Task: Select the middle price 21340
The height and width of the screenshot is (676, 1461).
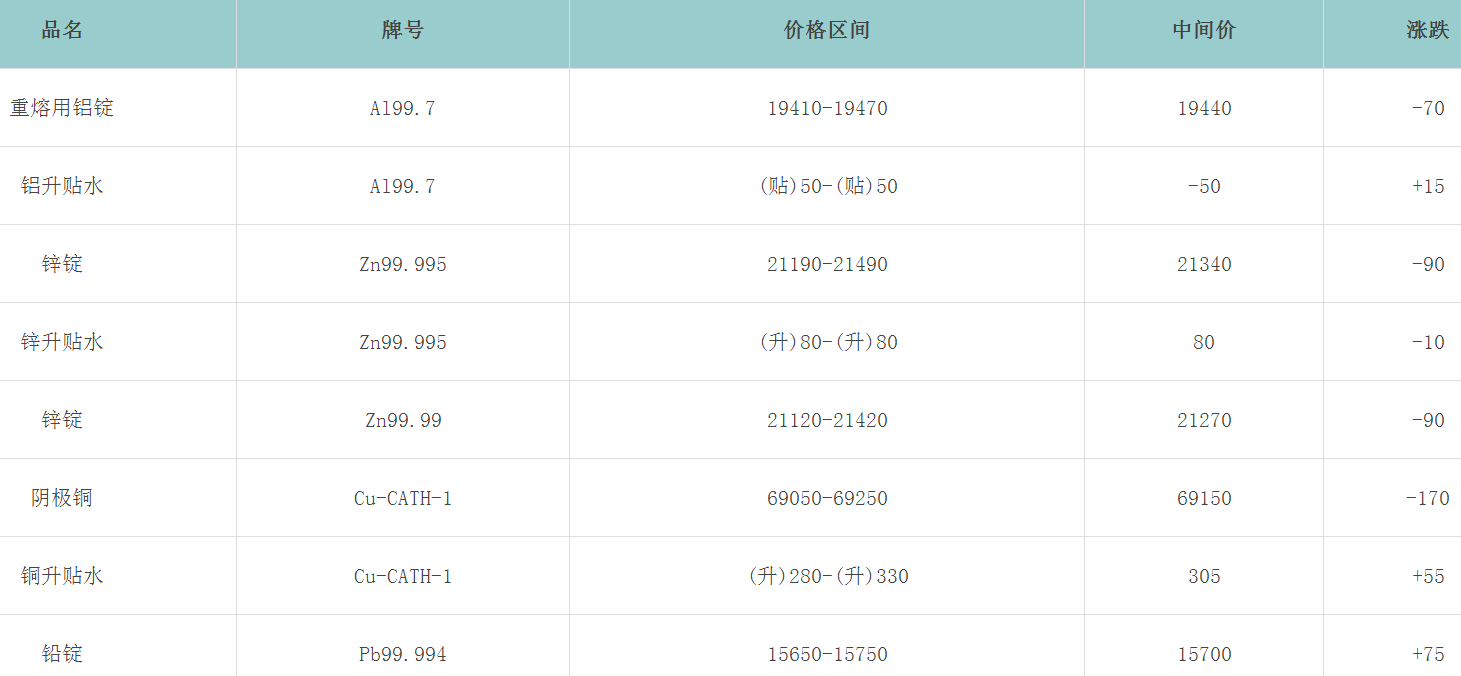Action: tap(1204, 264)
